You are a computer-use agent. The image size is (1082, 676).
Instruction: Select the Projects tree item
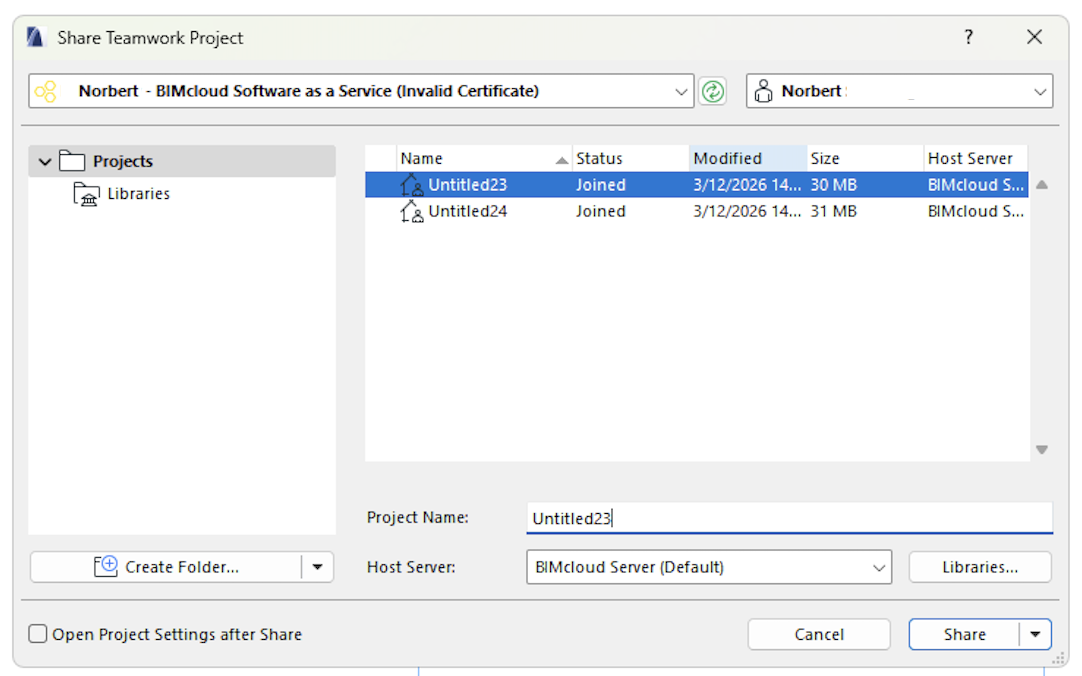[182, 161]
